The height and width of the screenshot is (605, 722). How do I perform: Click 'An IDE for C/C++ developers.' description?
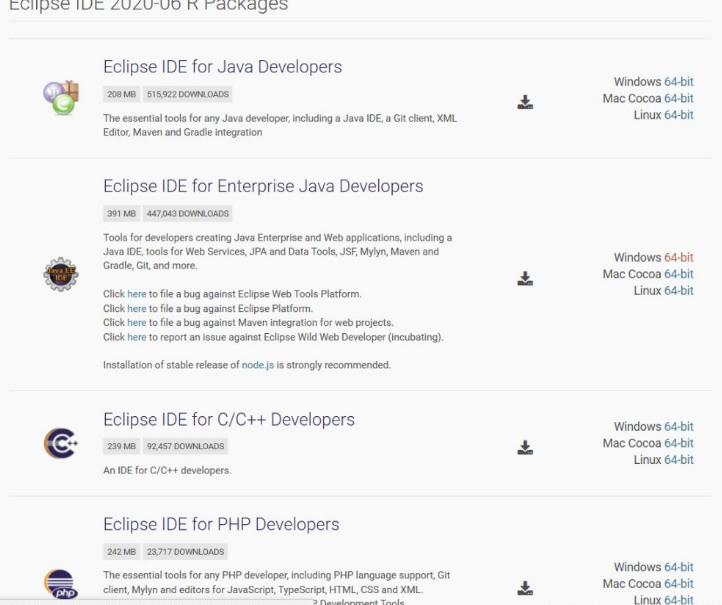coord(167,471)
